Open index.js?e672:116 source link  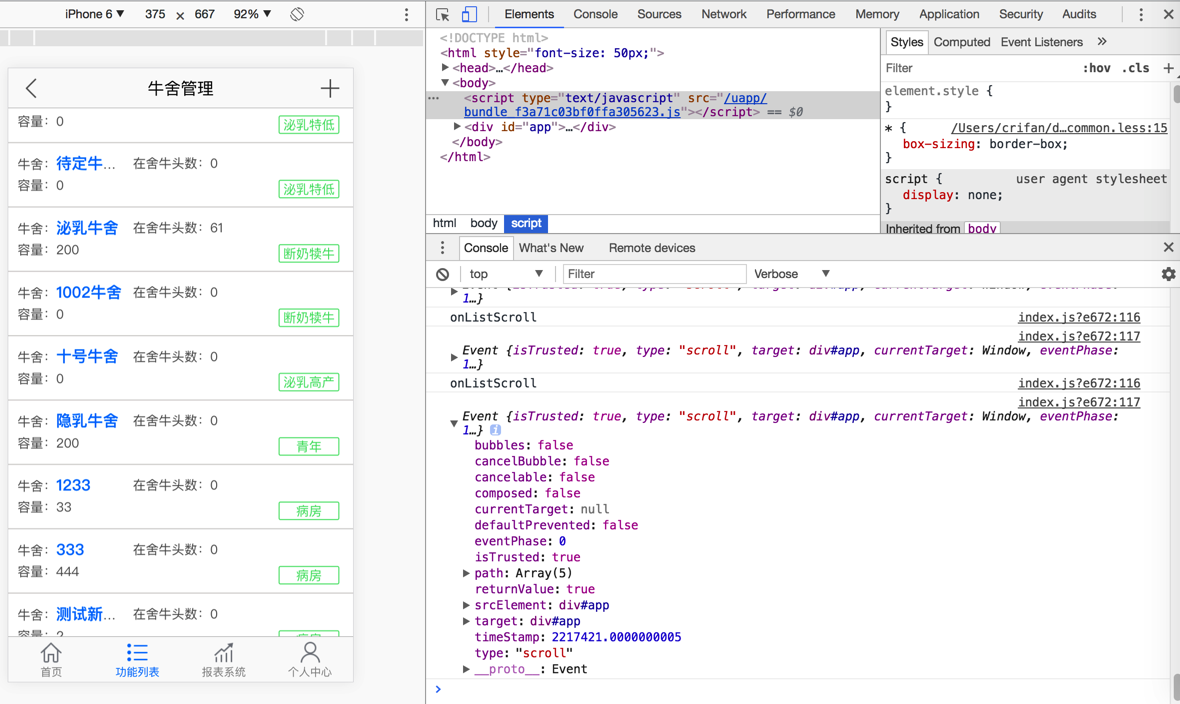tap(1078, 317)
